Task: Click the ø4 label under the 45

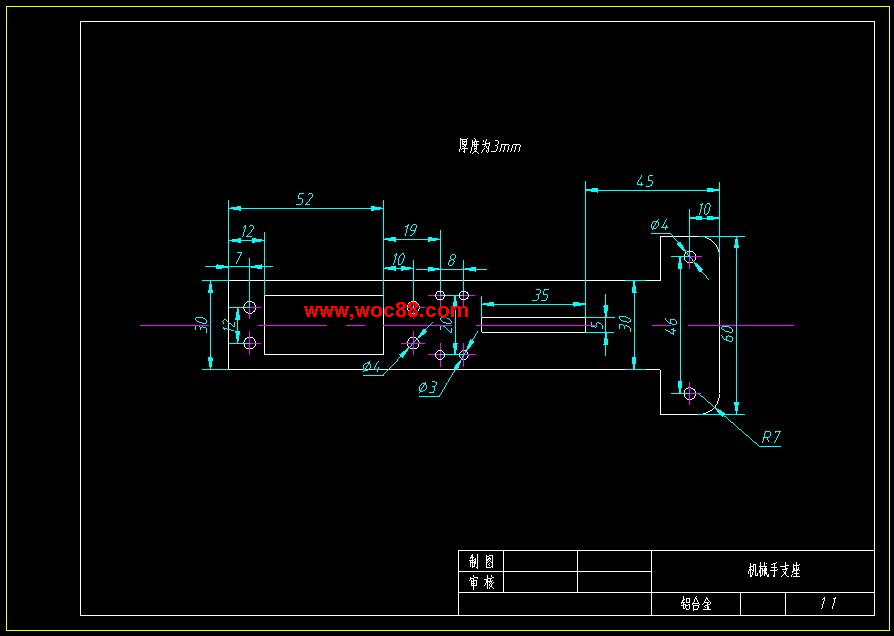Action: tap(660, 225)
